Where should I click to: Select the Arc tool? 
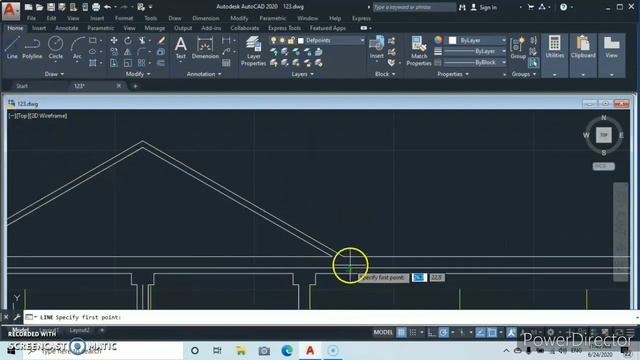point(77,48)
